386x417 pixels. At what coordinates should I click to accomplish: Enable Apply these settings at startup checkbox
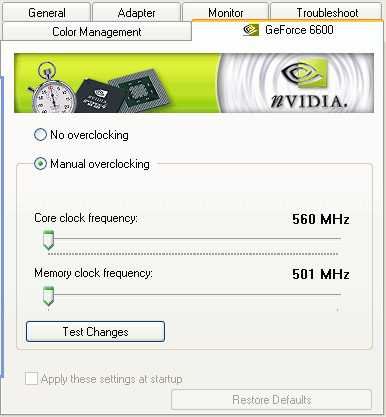coord(31,379)
